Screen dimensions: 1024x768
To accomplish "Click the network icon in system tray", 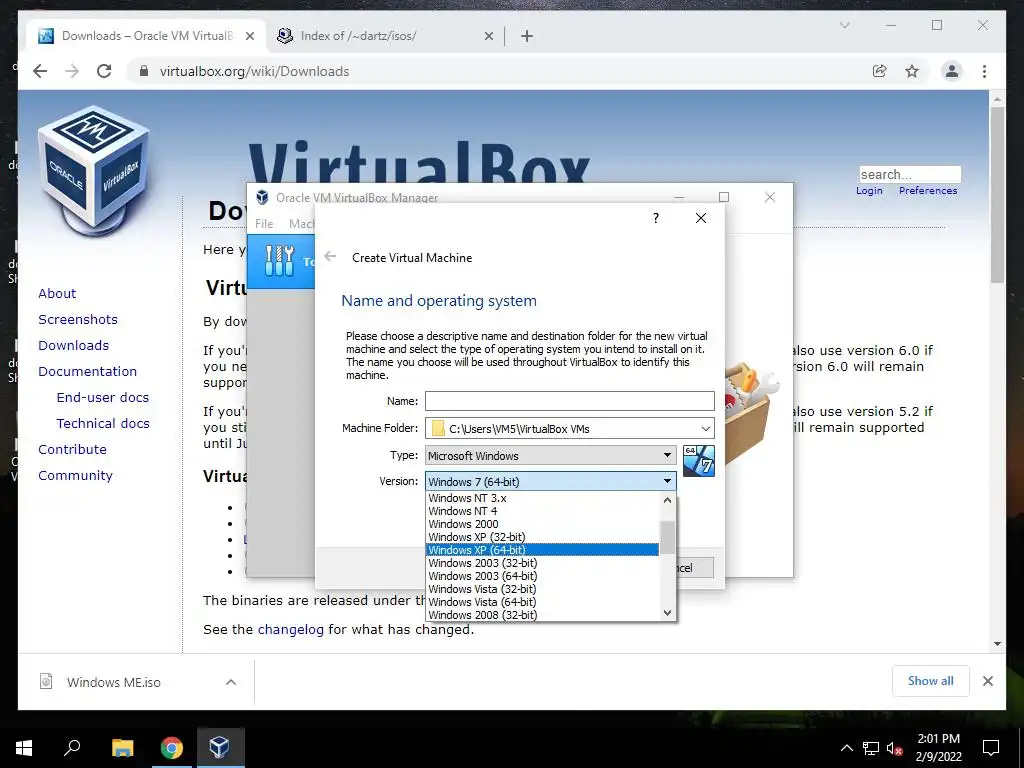I will 871,748.
